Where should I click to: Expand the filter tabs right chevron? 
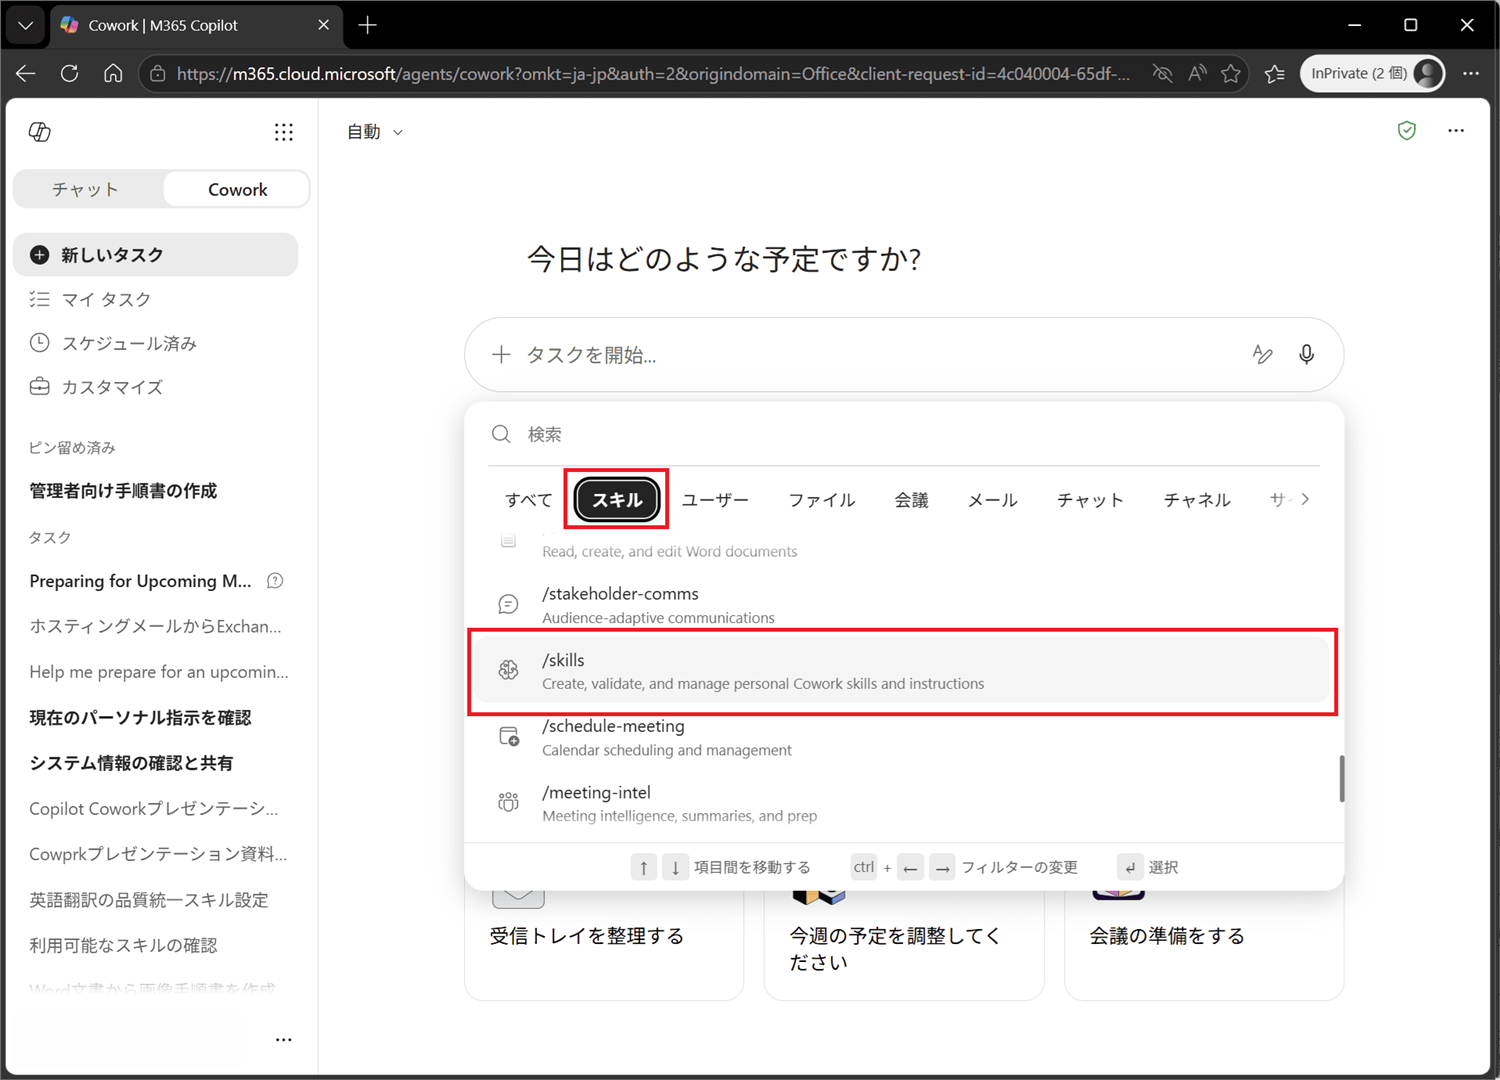(x=1305, y=499)
